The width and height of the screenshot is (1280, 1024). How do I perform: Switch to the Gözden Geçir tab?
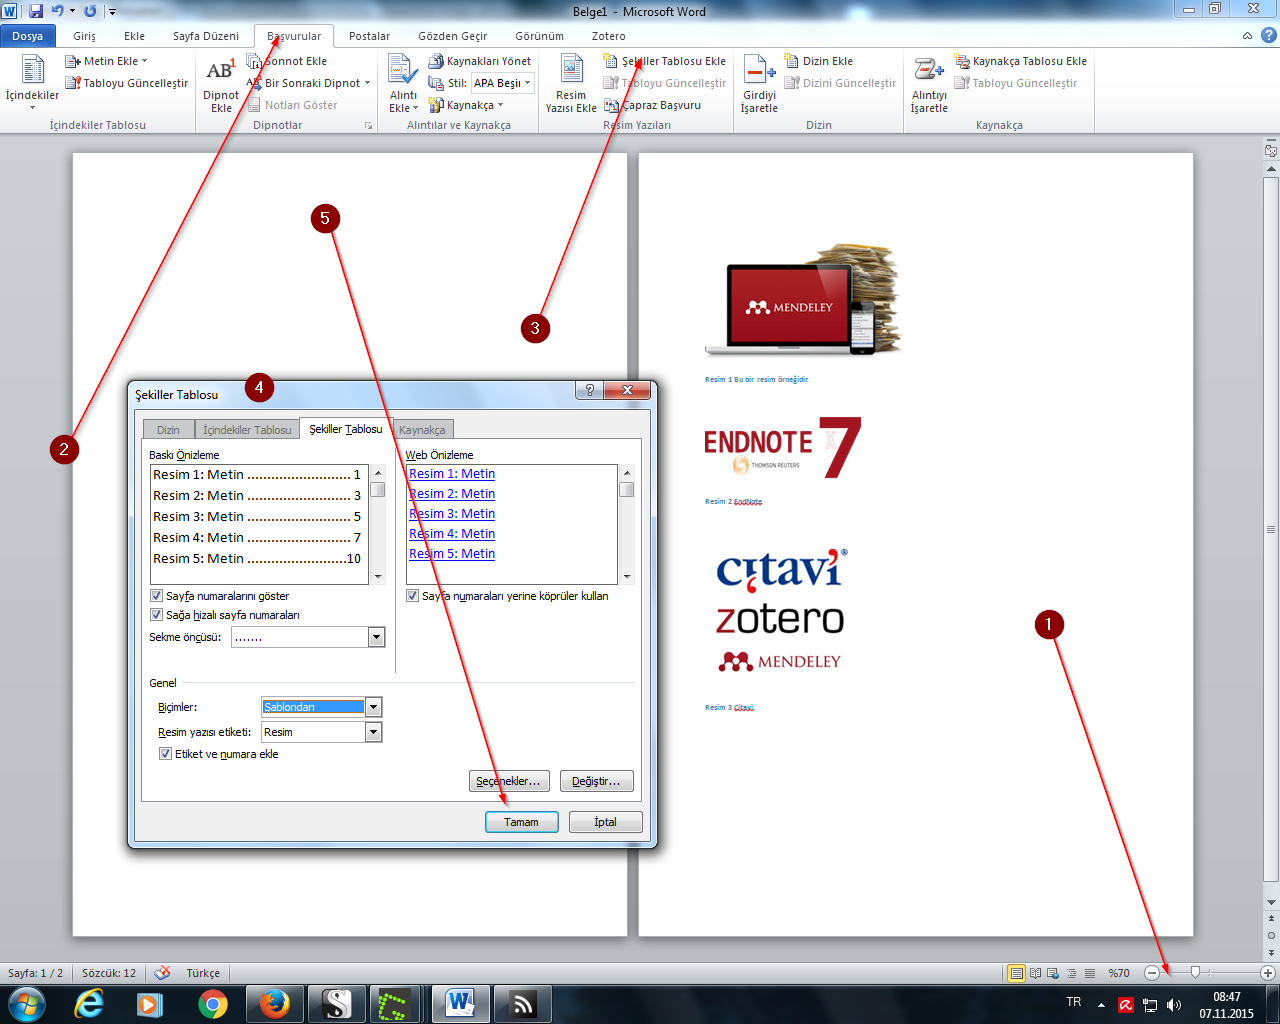(x=453, y=36)
